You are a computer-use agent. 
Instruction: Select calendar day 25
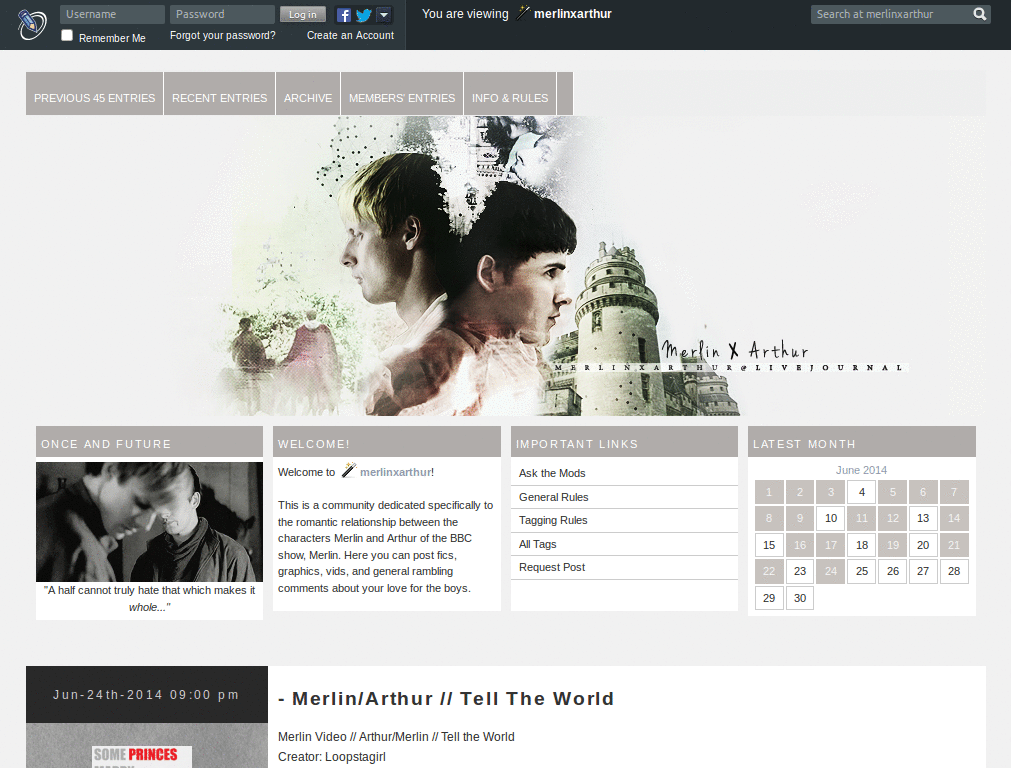(861, 571)
